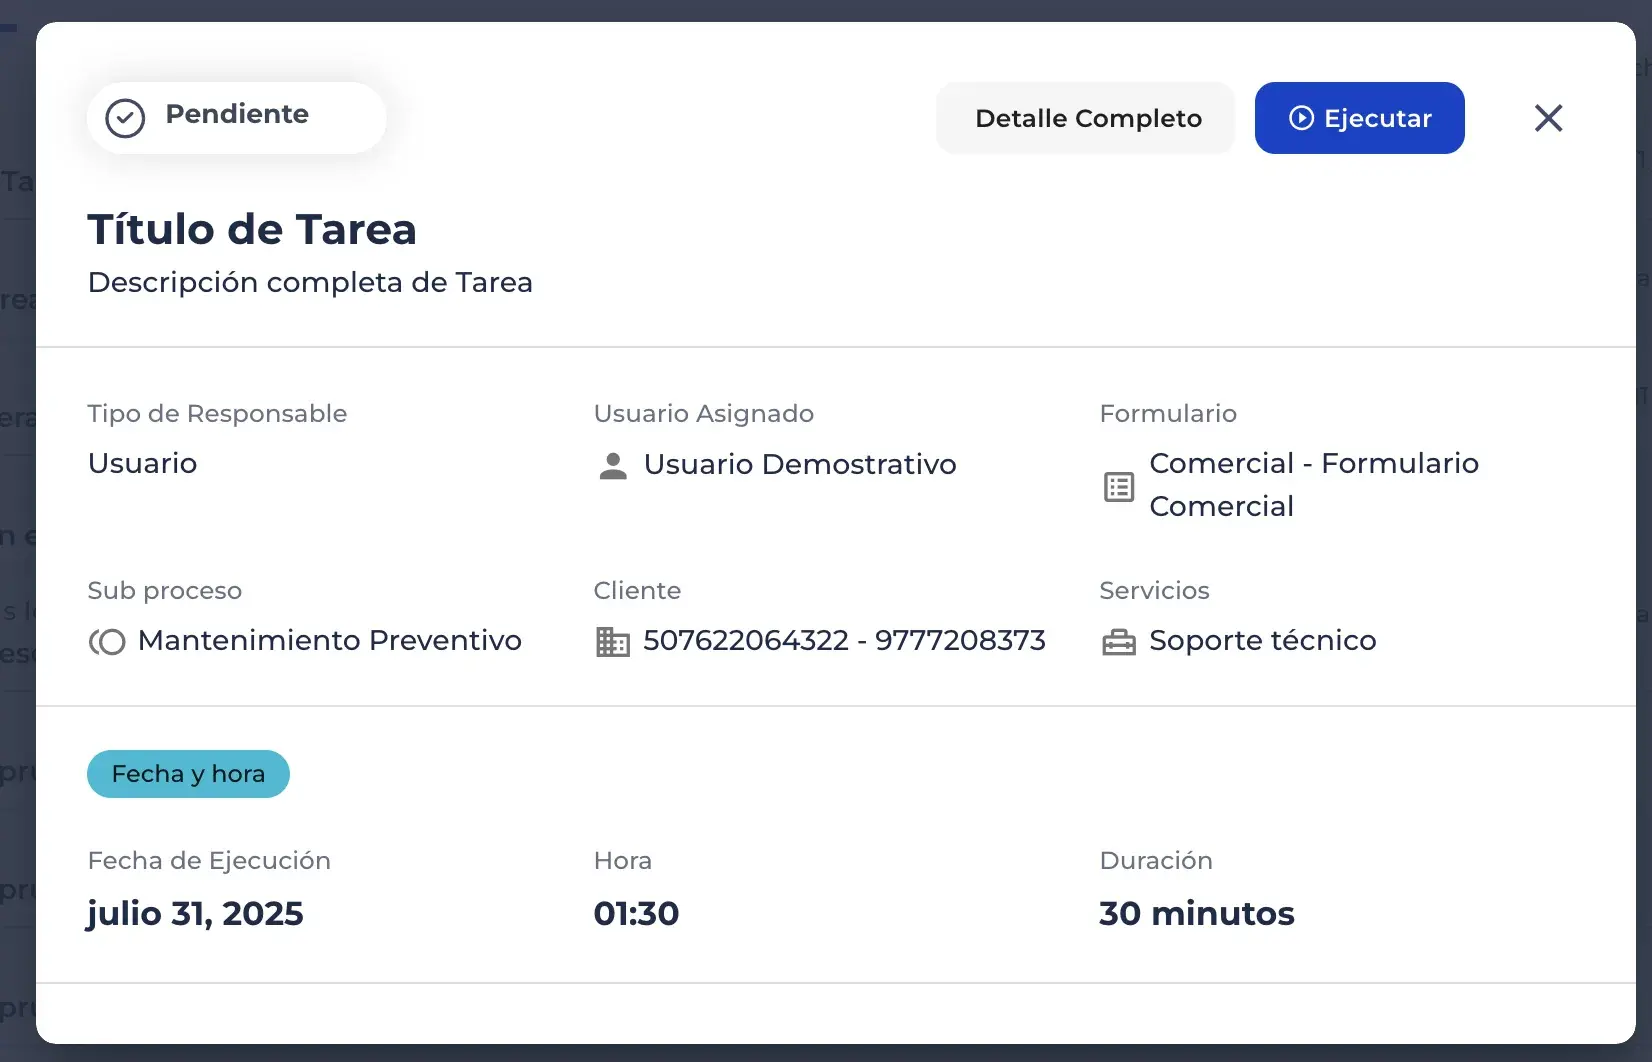Click Mantenimiento Preventivo value
The width and height of the screenshot is (1652, 1062).
tap(330, 640)
